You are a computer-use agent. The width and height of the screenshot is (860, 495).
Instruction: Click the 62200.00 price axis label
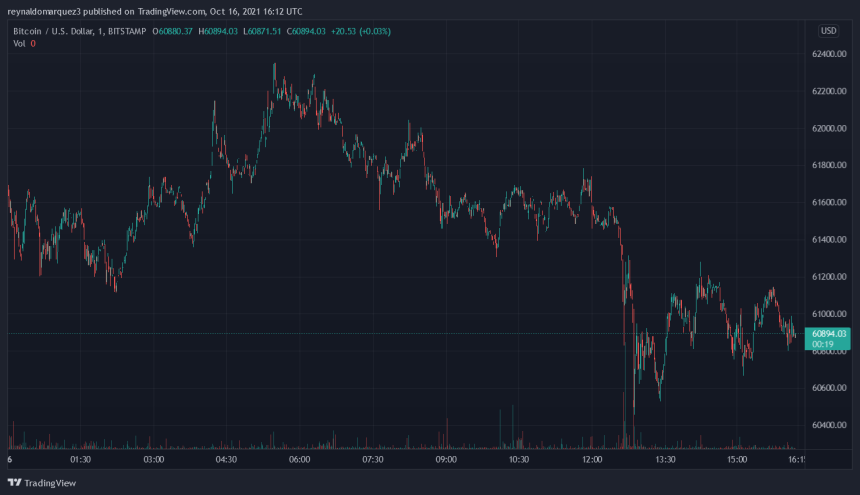tap(829, 91)
